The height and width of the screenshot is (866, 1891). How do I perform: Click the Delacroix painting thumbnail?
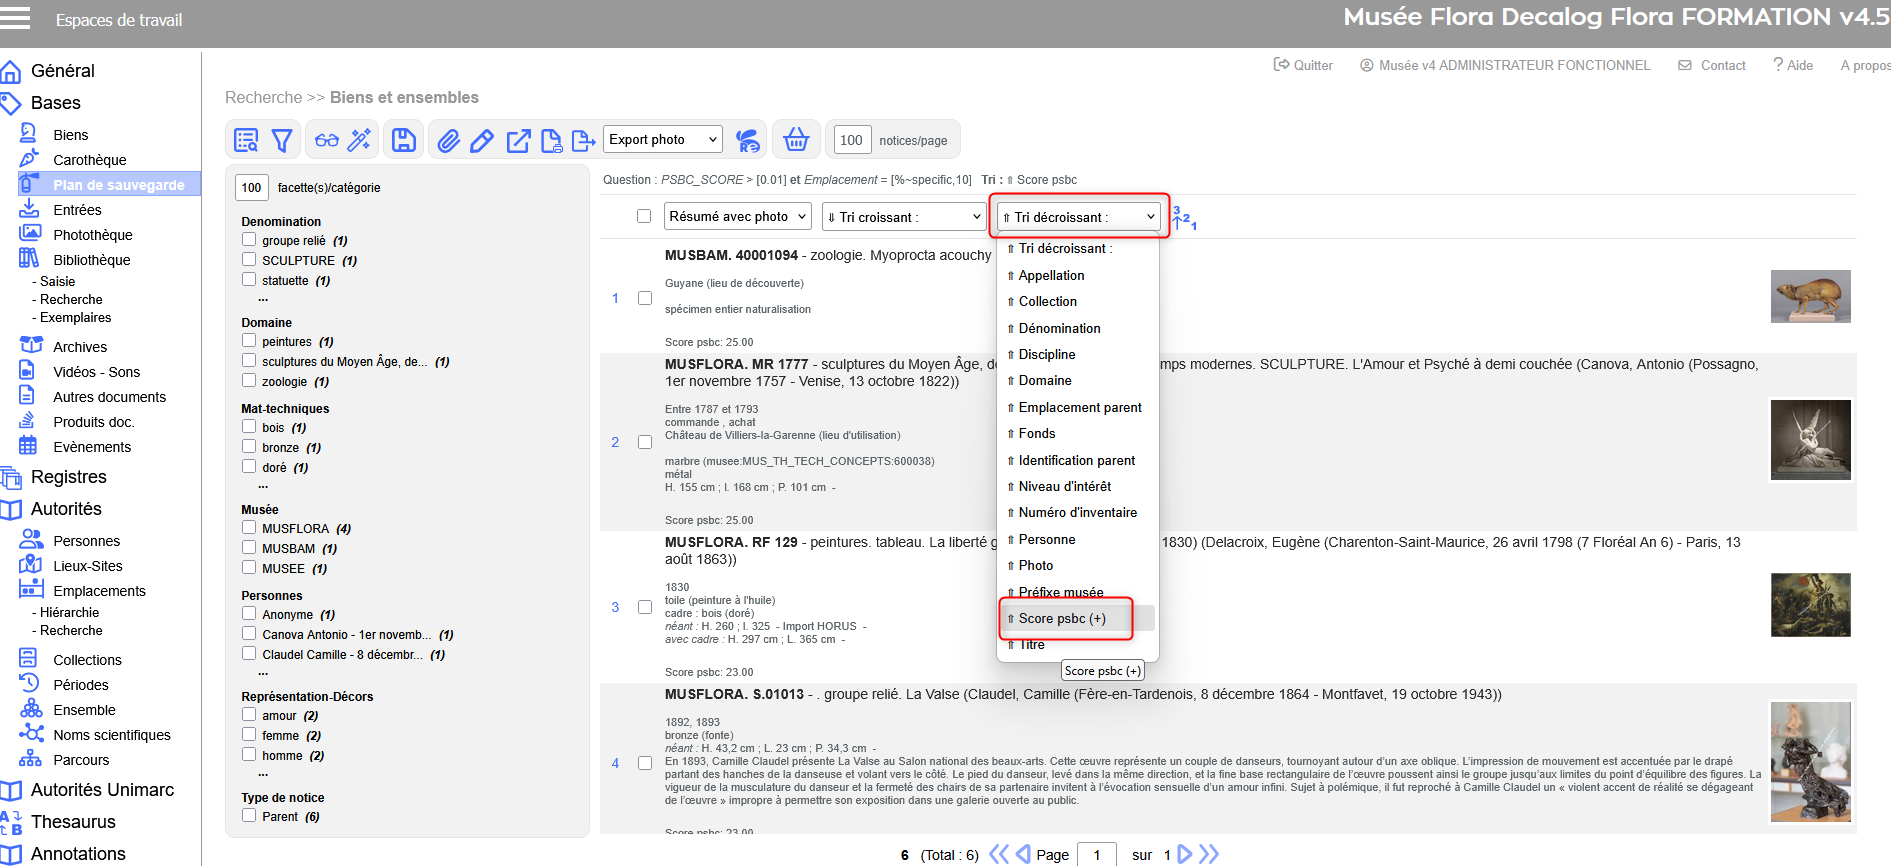(1810, 605)
